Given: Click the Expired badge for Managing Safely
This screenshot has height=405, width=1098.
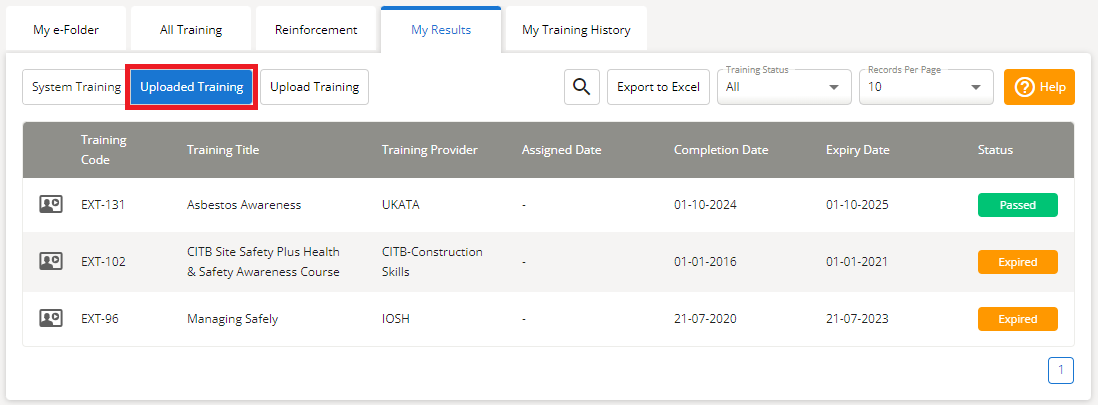Looking at the screenshot, I should [1017, 319].
